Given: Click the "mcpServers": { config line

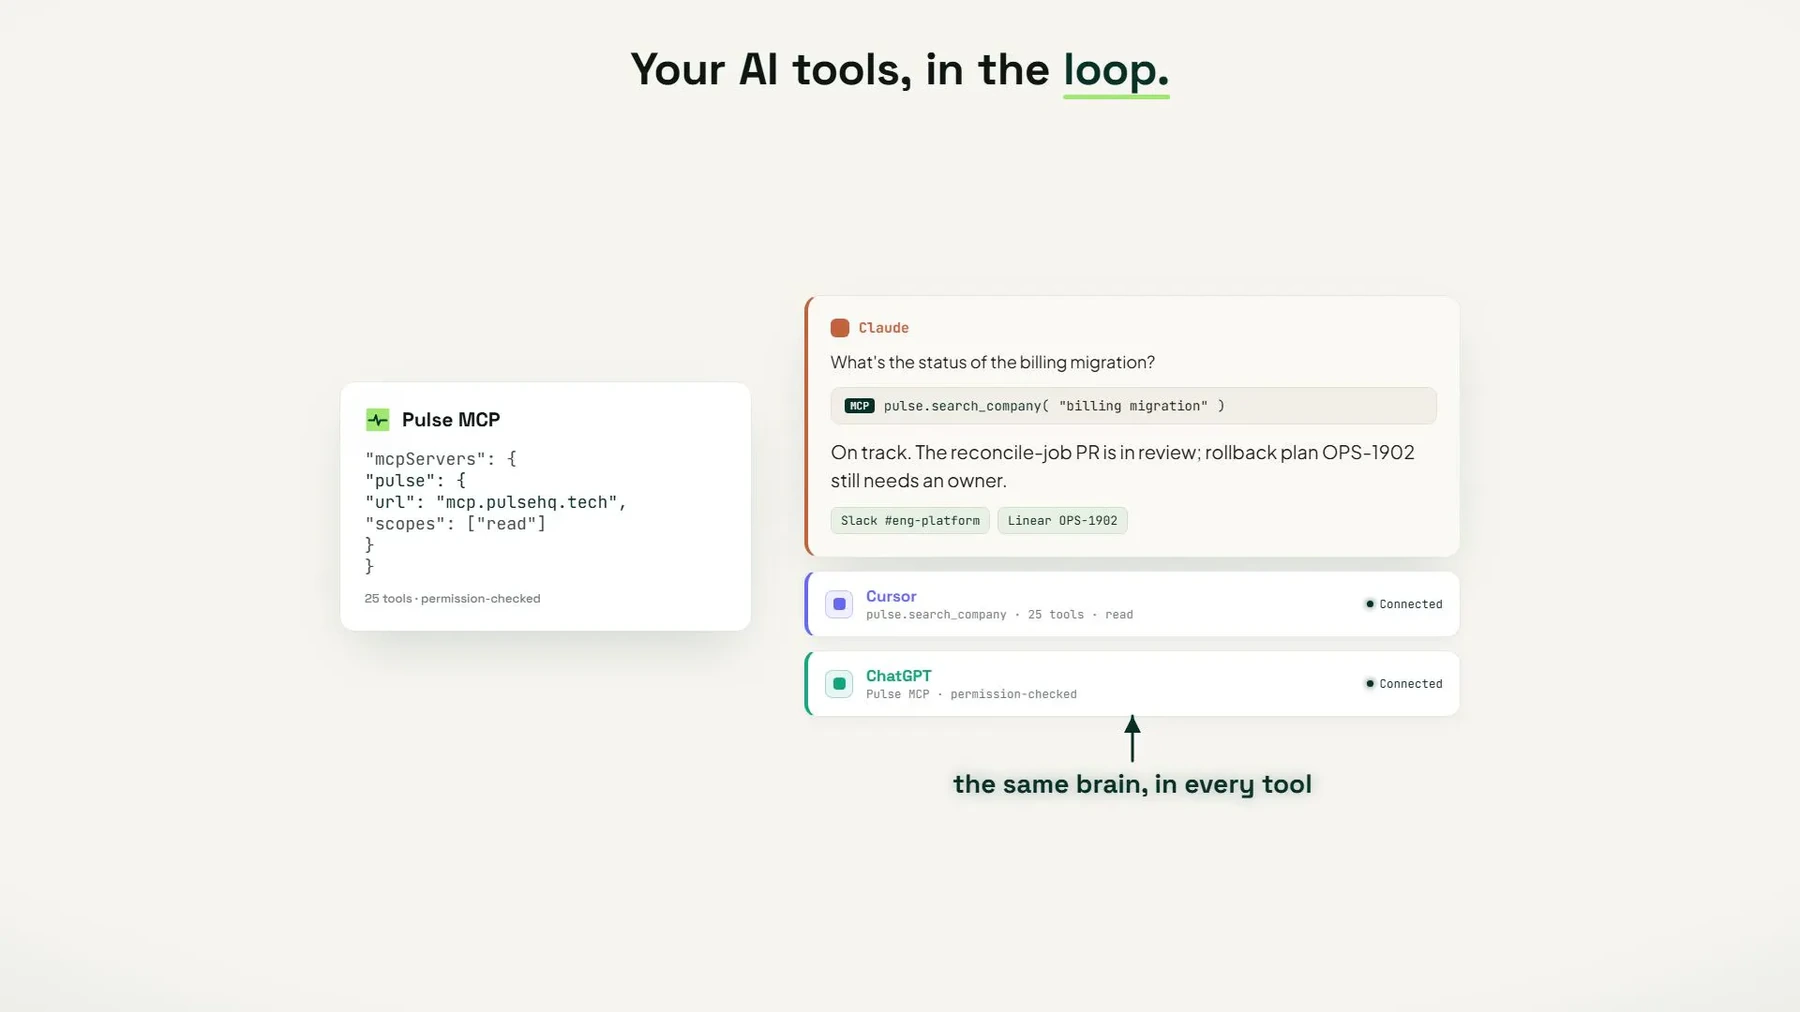Looking at the screenshot, I should [441, 459].
